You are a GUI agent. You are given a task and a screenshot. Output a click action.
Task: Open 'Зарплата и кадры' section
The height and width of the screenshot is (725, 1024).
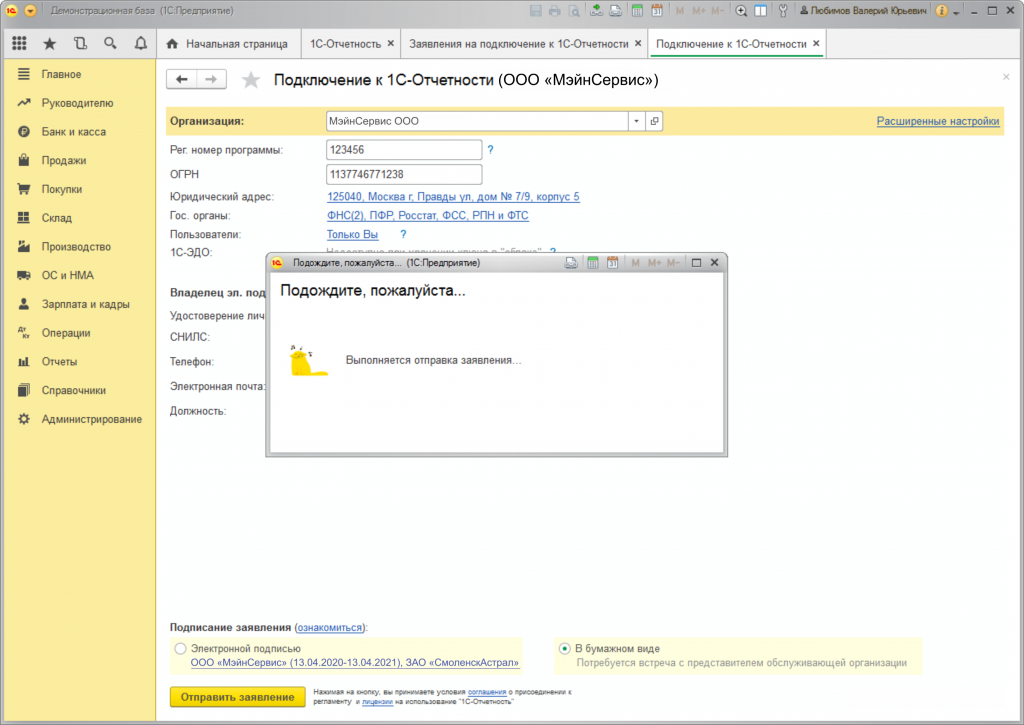coord(85,304)
